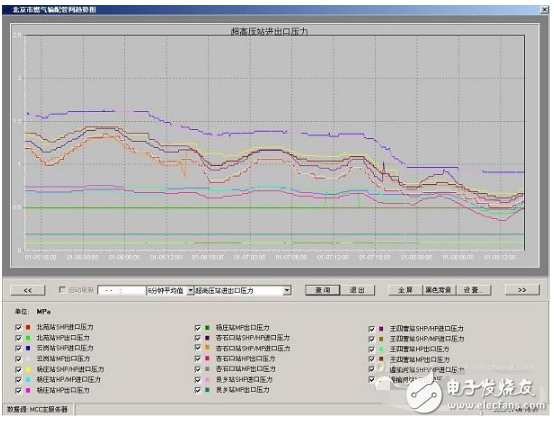Toggle 良乡站SHP进口压力 series checkbox
Viewport: 554px width, 422px height.
pyautogui.click(x=198, y=380)
